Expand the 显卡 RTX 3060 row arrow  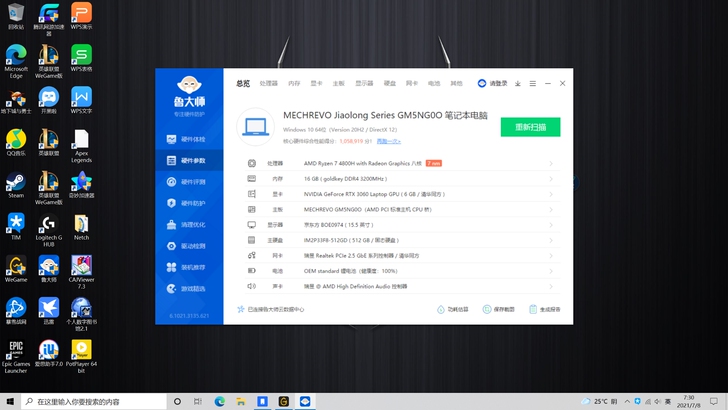coord(551,194)
